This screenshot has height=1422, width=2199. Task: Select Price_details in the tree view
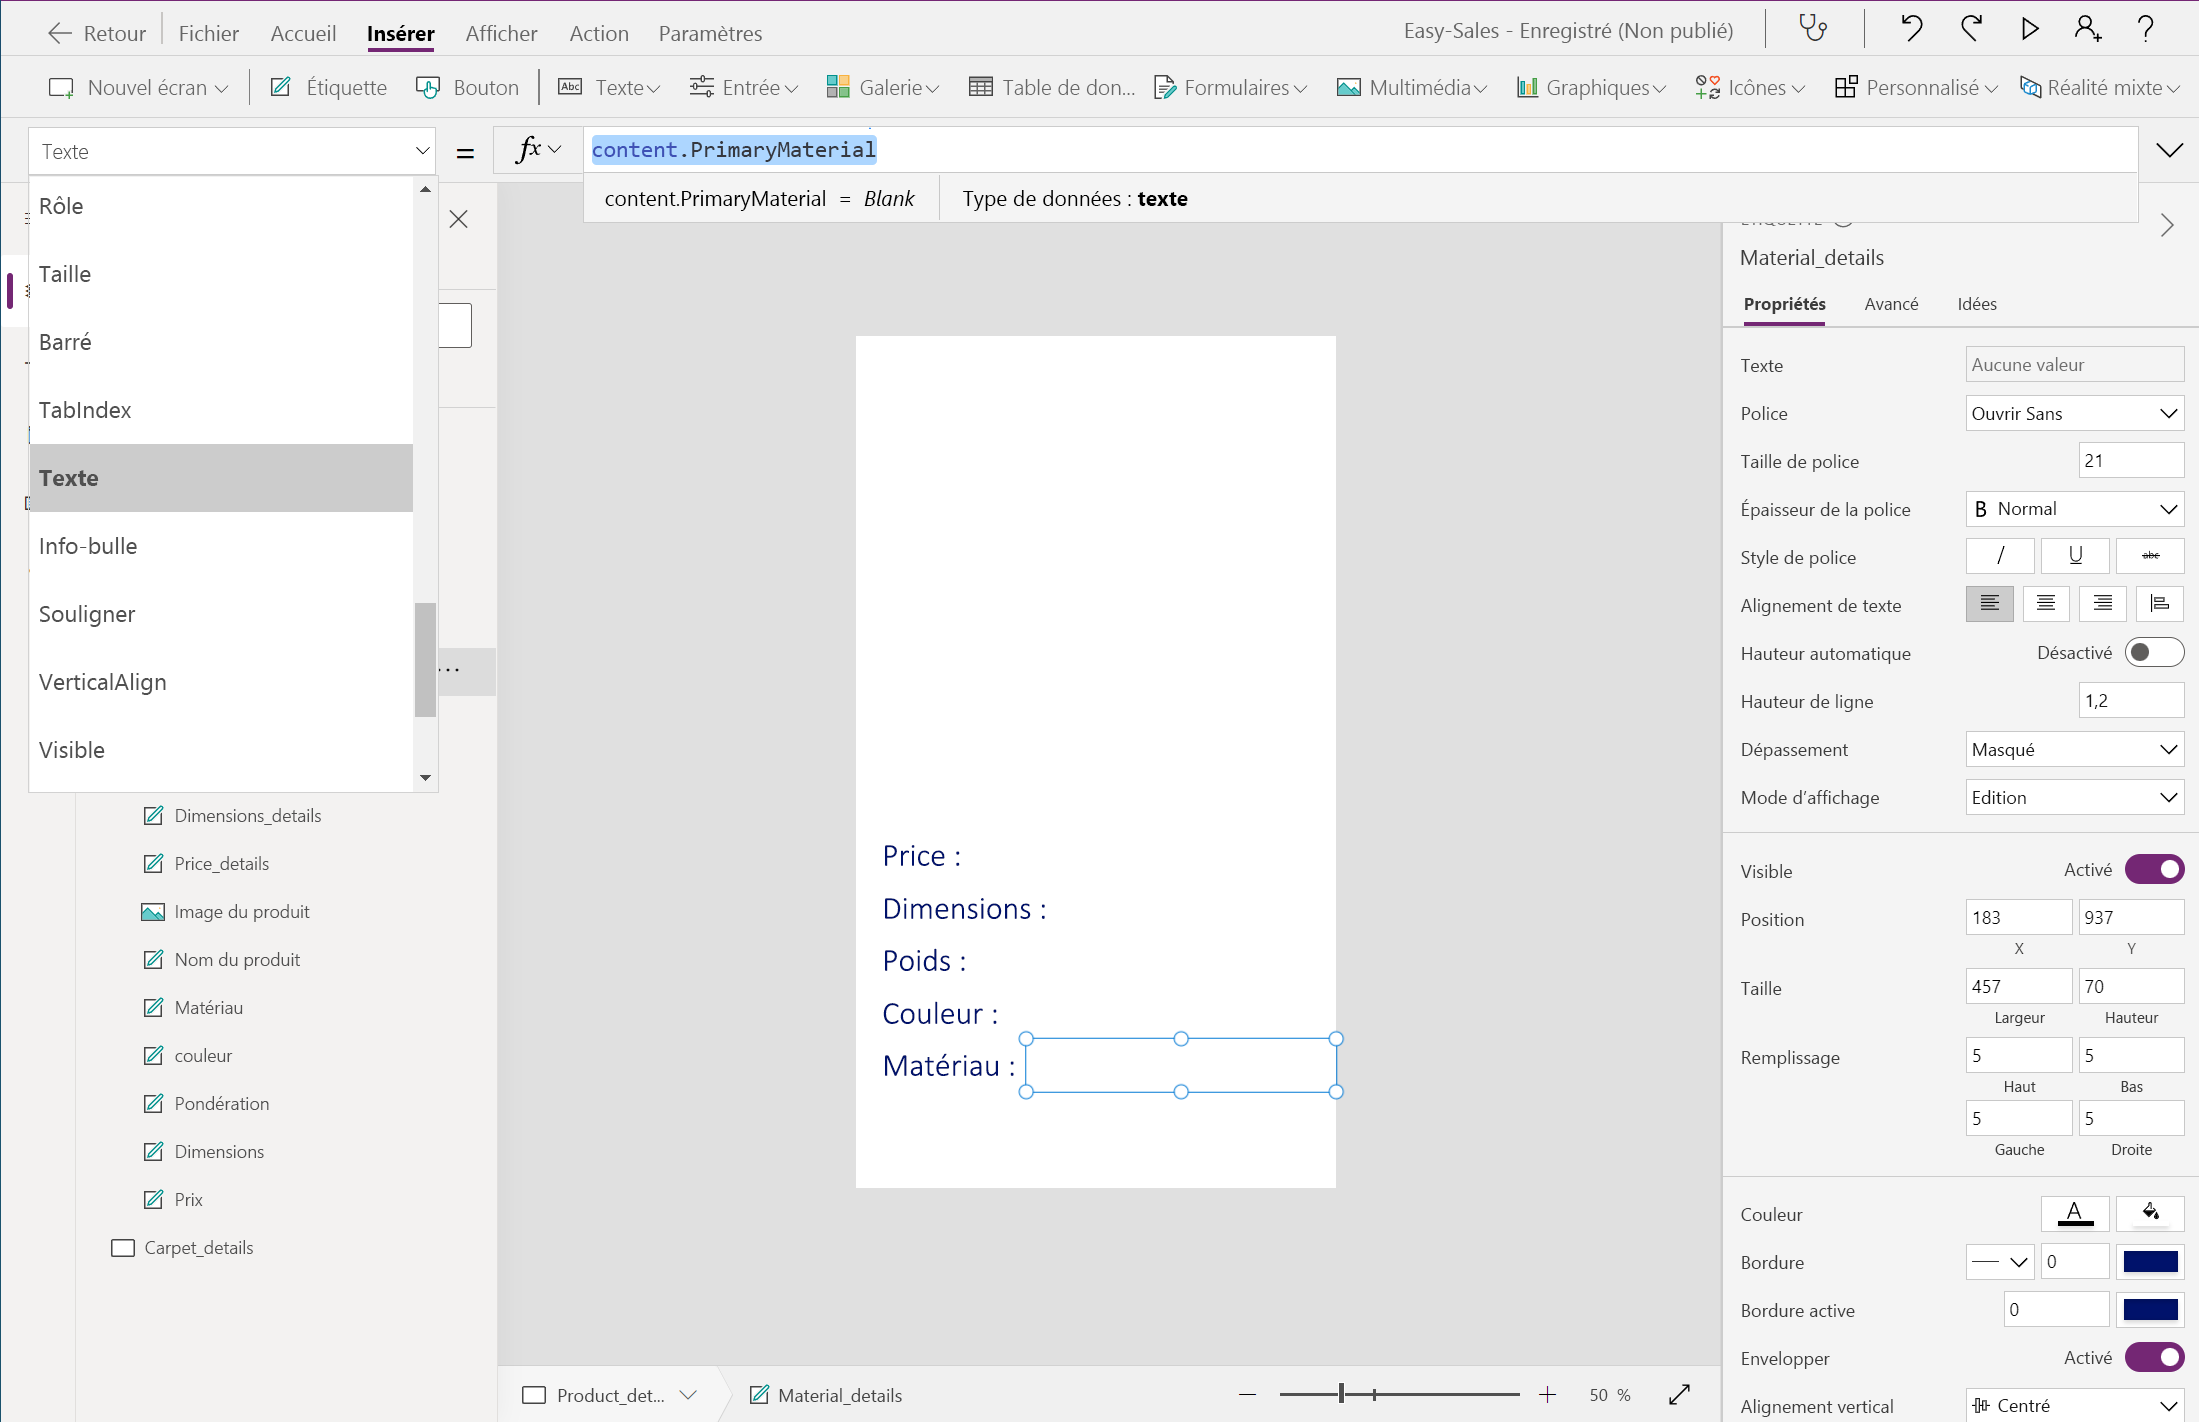(x=221, y=863)
